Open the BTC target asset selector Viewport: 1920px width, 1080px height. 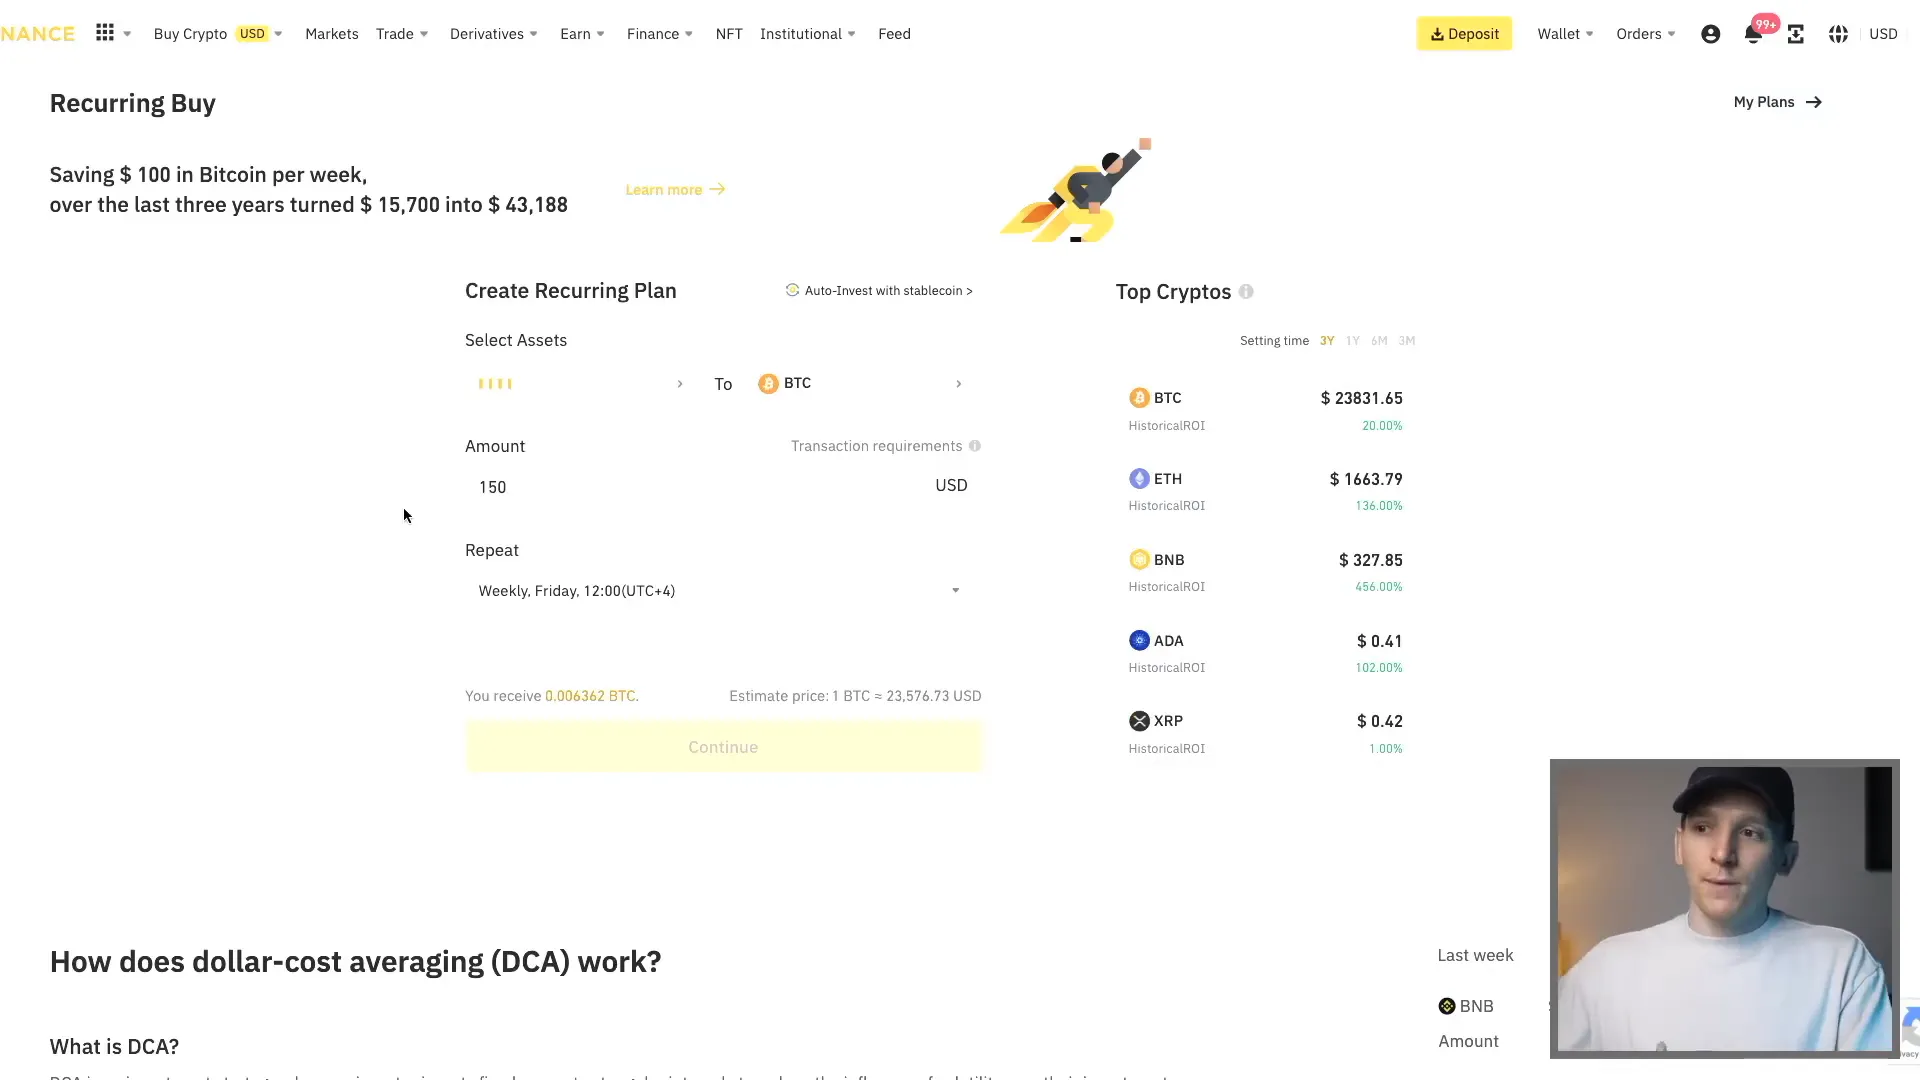(x=860, y=384)
